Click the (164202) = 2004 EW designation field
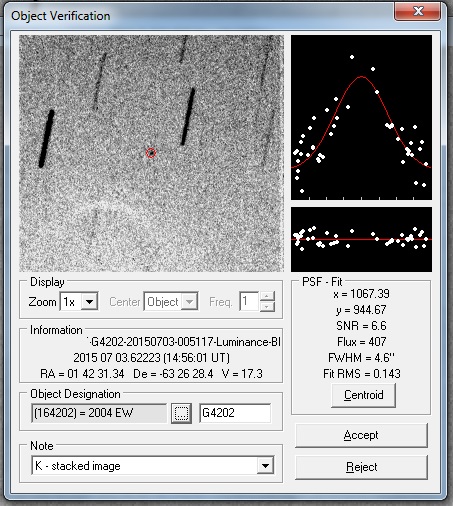 (x=99, y=413)
